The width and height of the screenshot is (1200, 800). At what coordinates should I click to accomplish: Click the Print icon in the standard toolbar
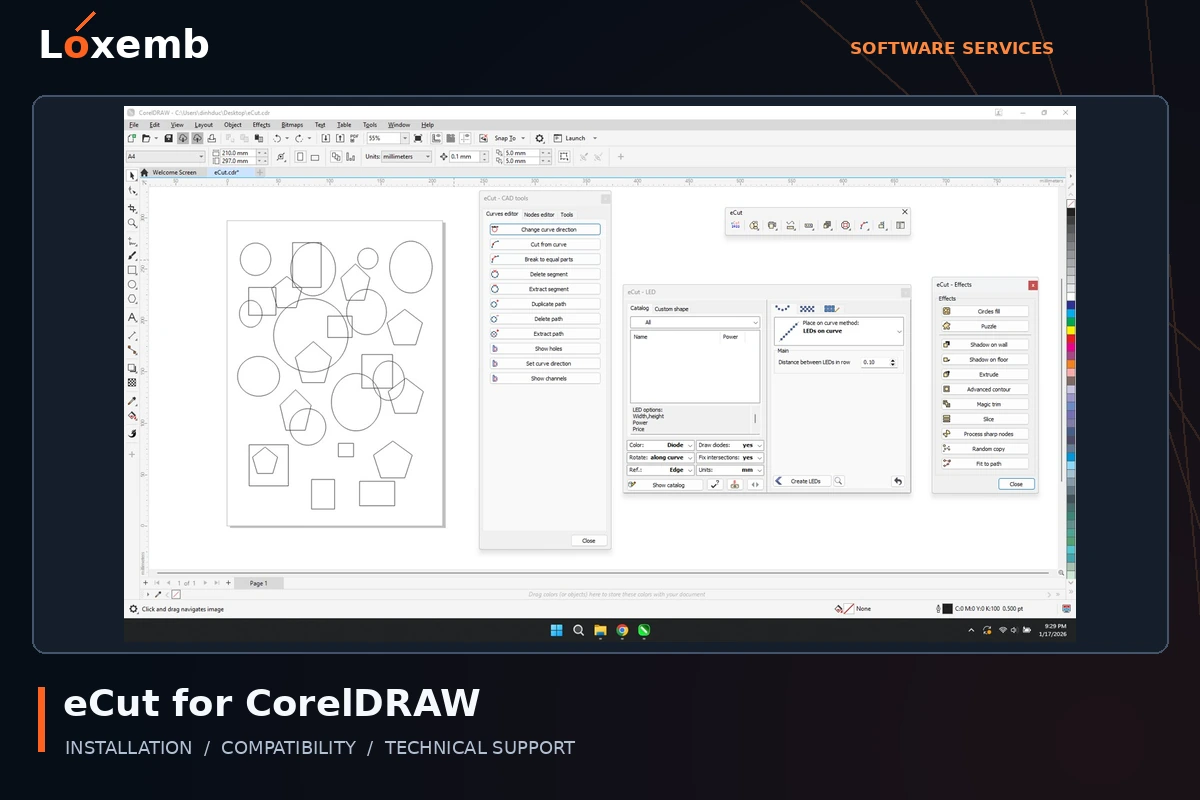coord(211,138)
